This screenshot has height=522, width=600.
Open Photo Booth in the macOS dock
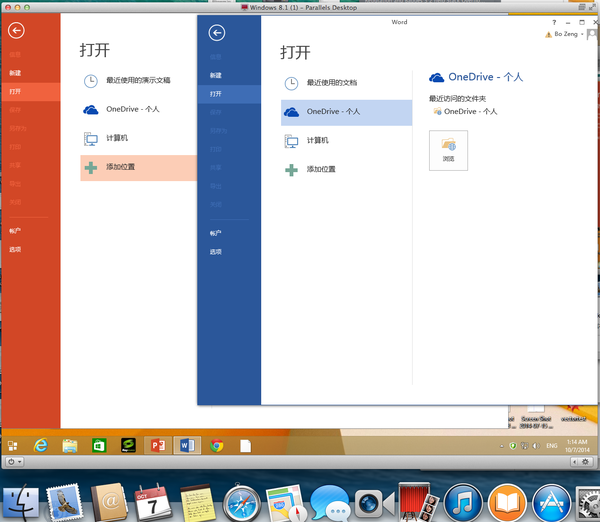[x=419, y=502]
